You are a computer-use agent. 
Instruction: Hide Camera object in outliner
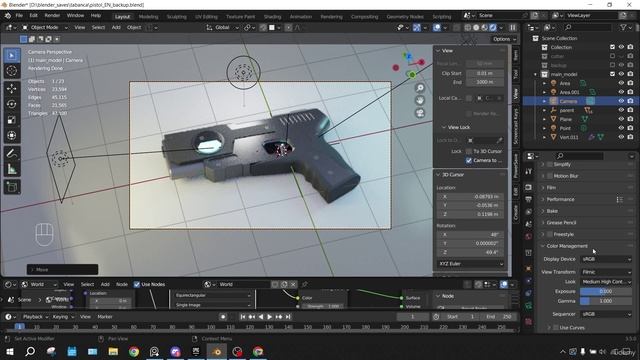(x=621, y=101)
